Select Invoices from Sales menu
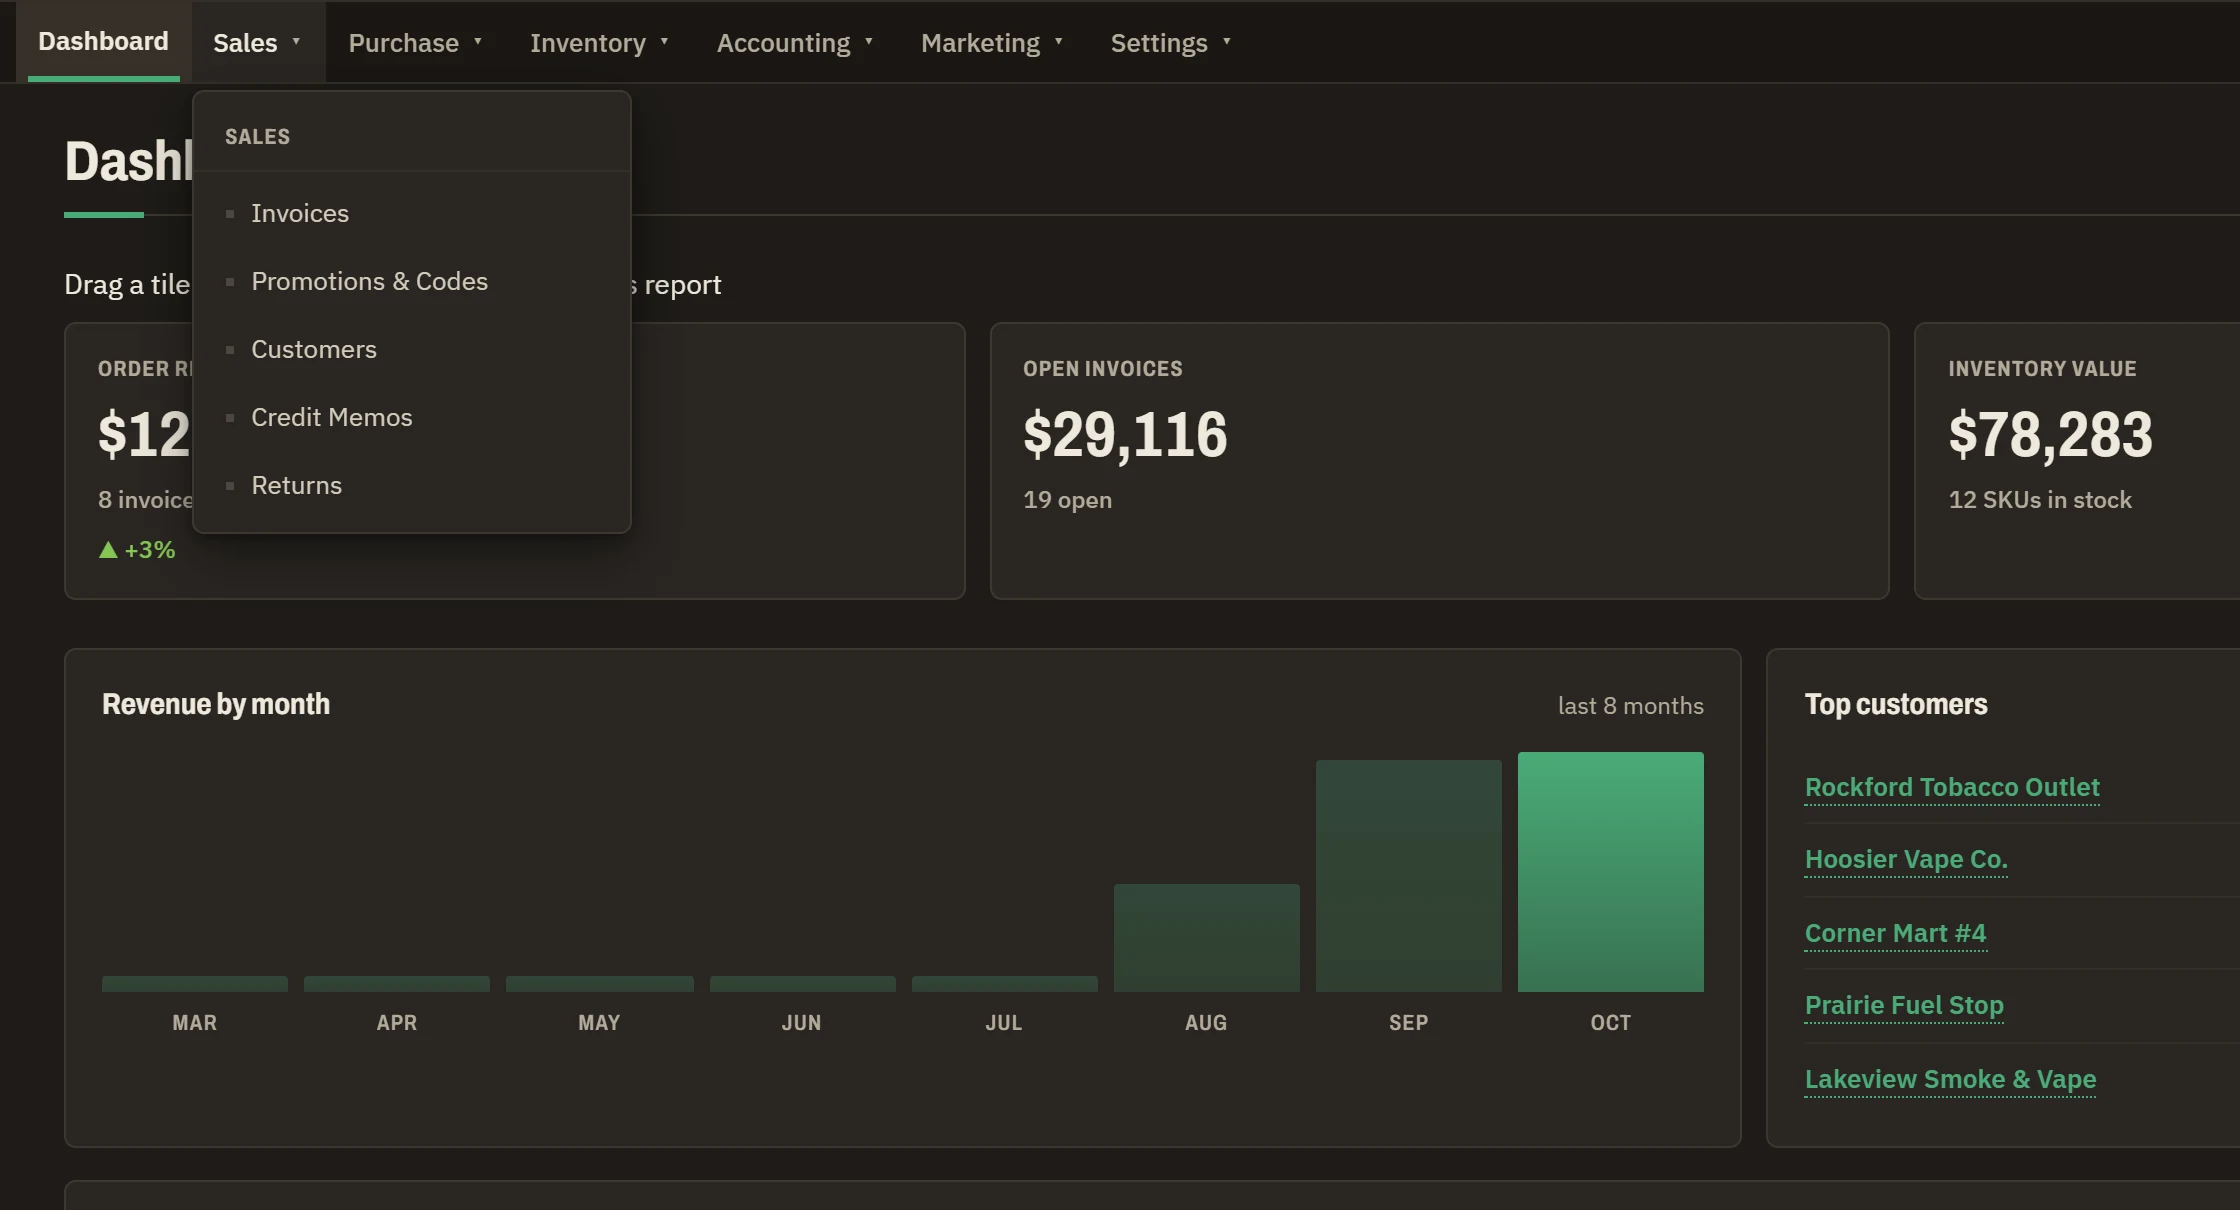 [411, 213]
